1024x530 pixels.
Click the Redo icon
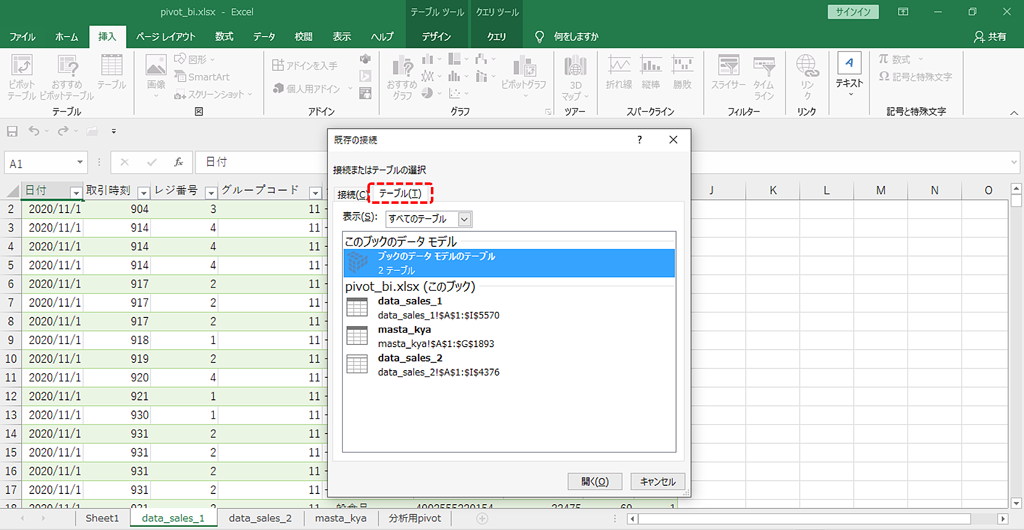[63, 131]
